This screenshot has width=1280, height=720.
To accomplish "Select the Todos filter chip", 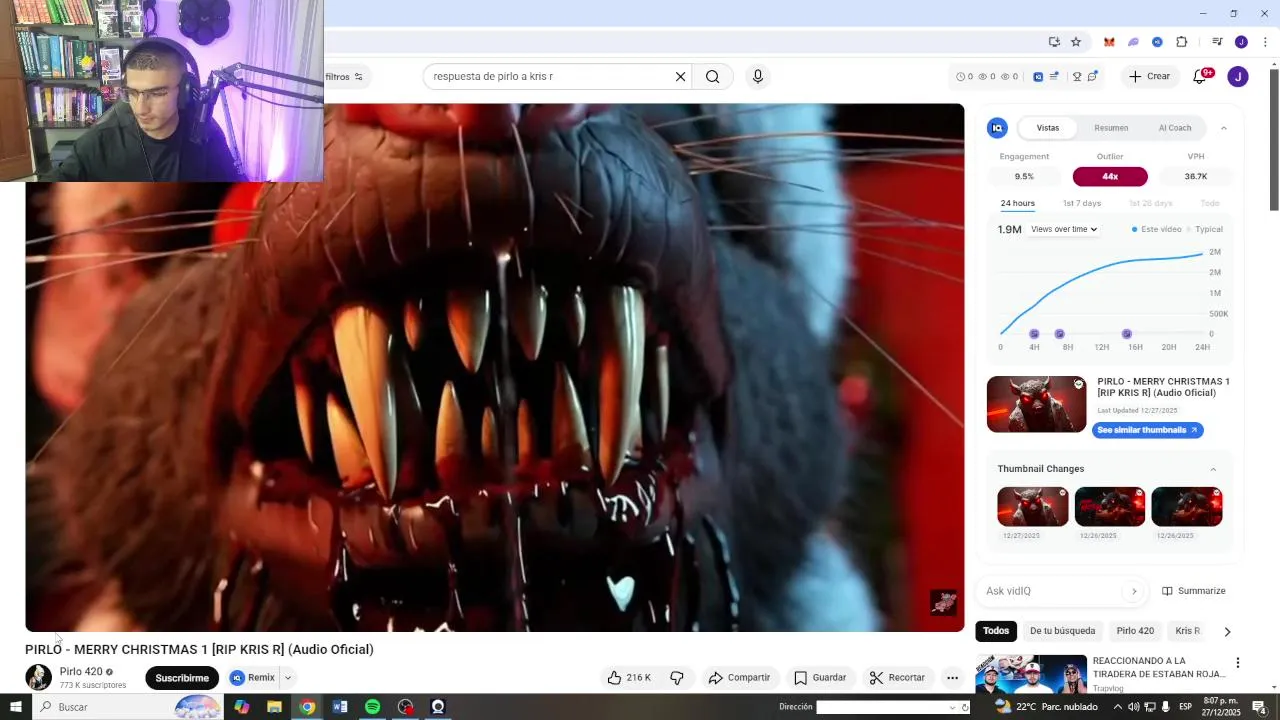I will [x=996, y=631].
